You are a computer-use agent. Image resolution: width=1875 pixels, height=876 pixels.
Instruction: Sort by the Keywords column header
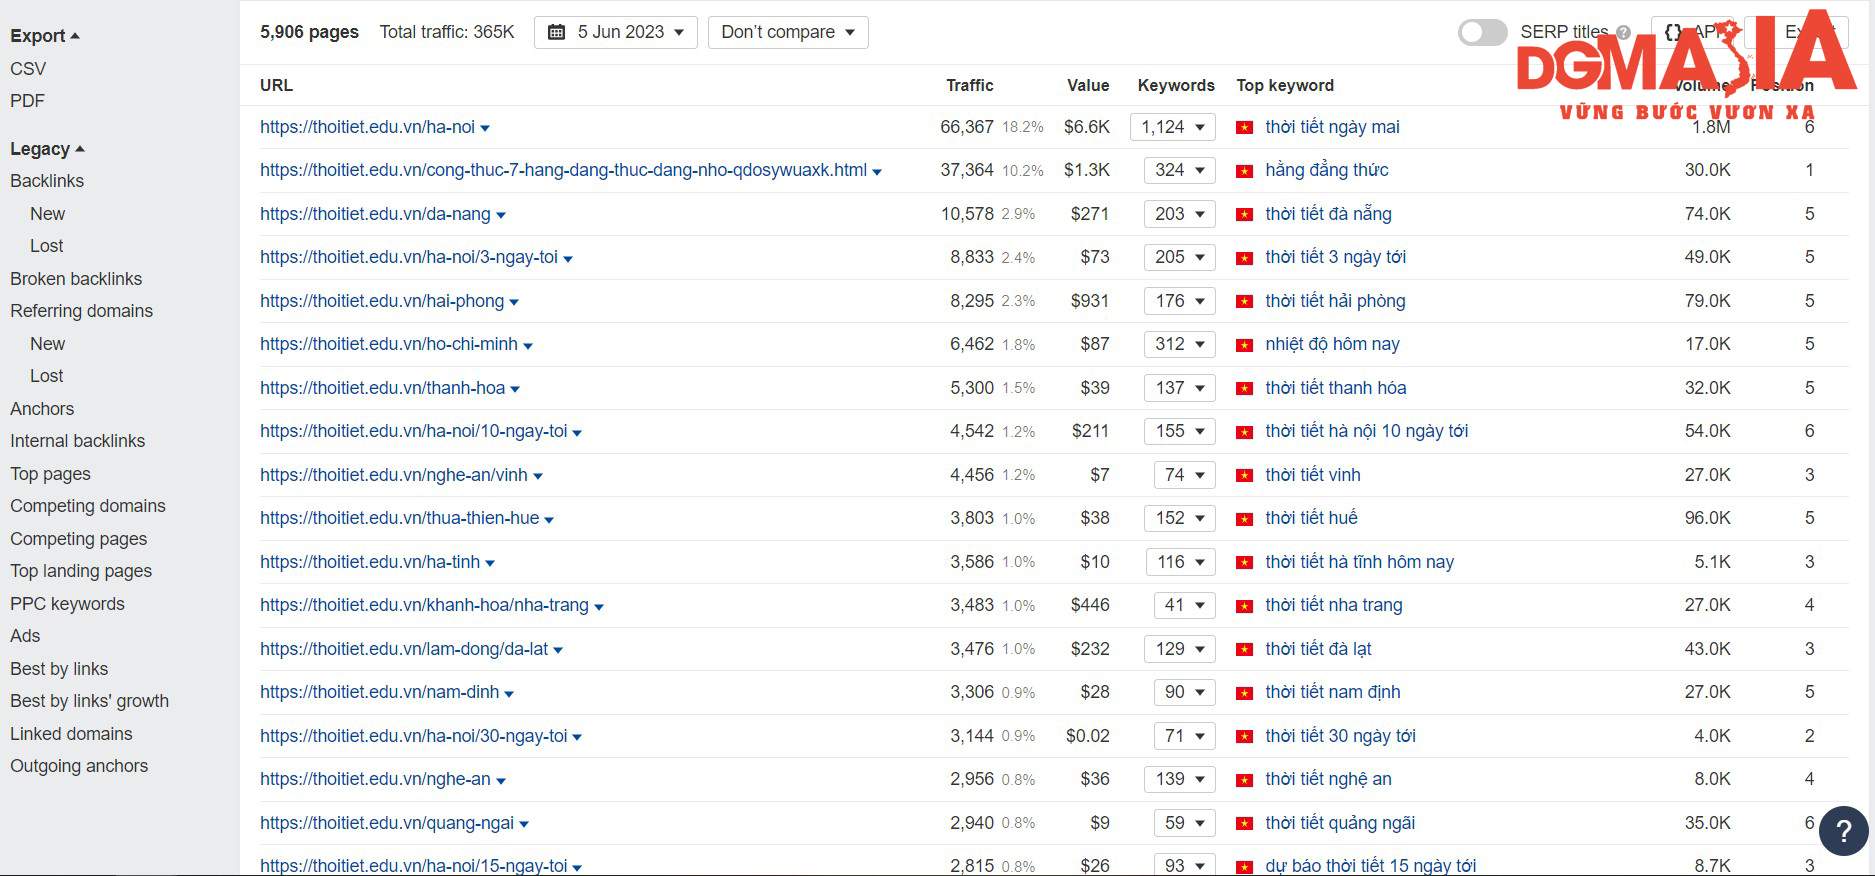coord(1176,85)
